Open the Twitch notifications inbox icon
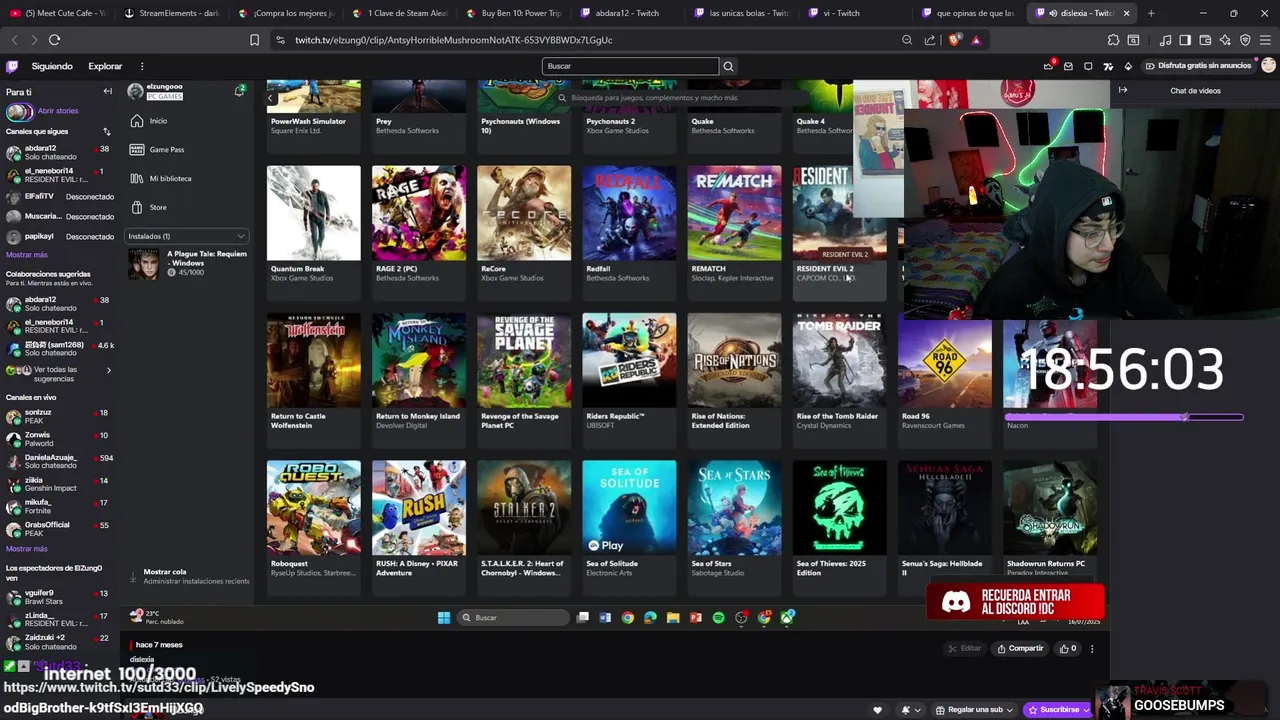Image resolution: width=1280 pixels, height=720 pixels. [x=1068, y=66]
